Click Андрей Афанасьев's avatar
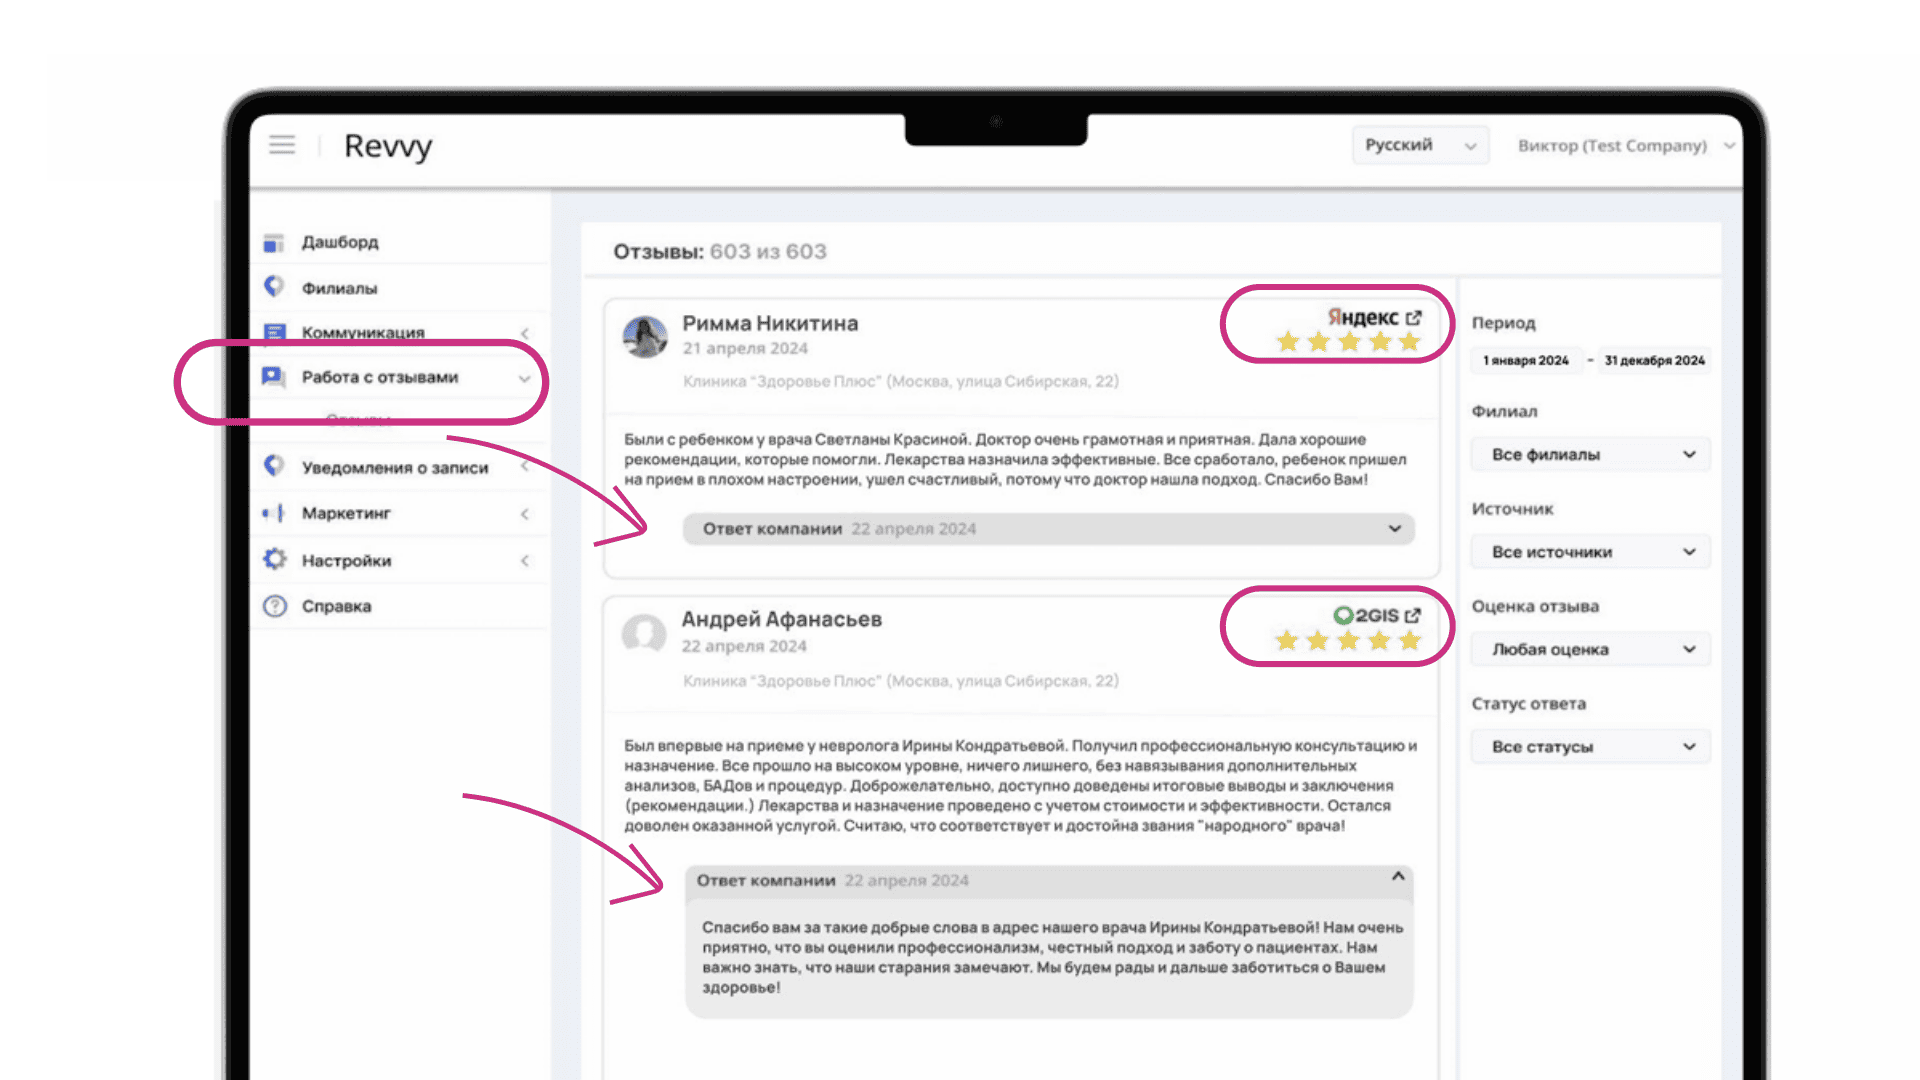The image size is (1920, 1080). [644, 634]
